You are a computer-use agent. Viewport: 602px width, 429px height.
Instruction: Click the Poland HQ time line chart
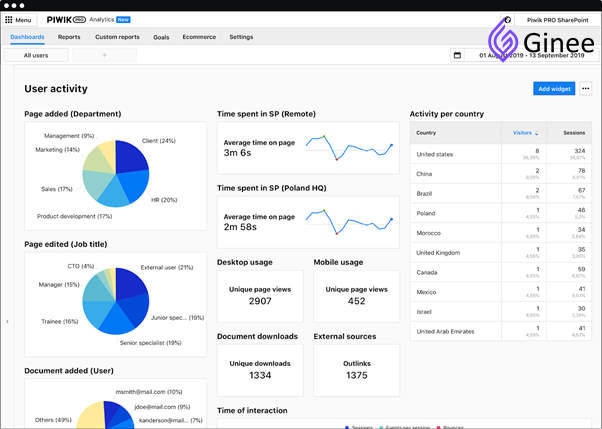[349, 222]
